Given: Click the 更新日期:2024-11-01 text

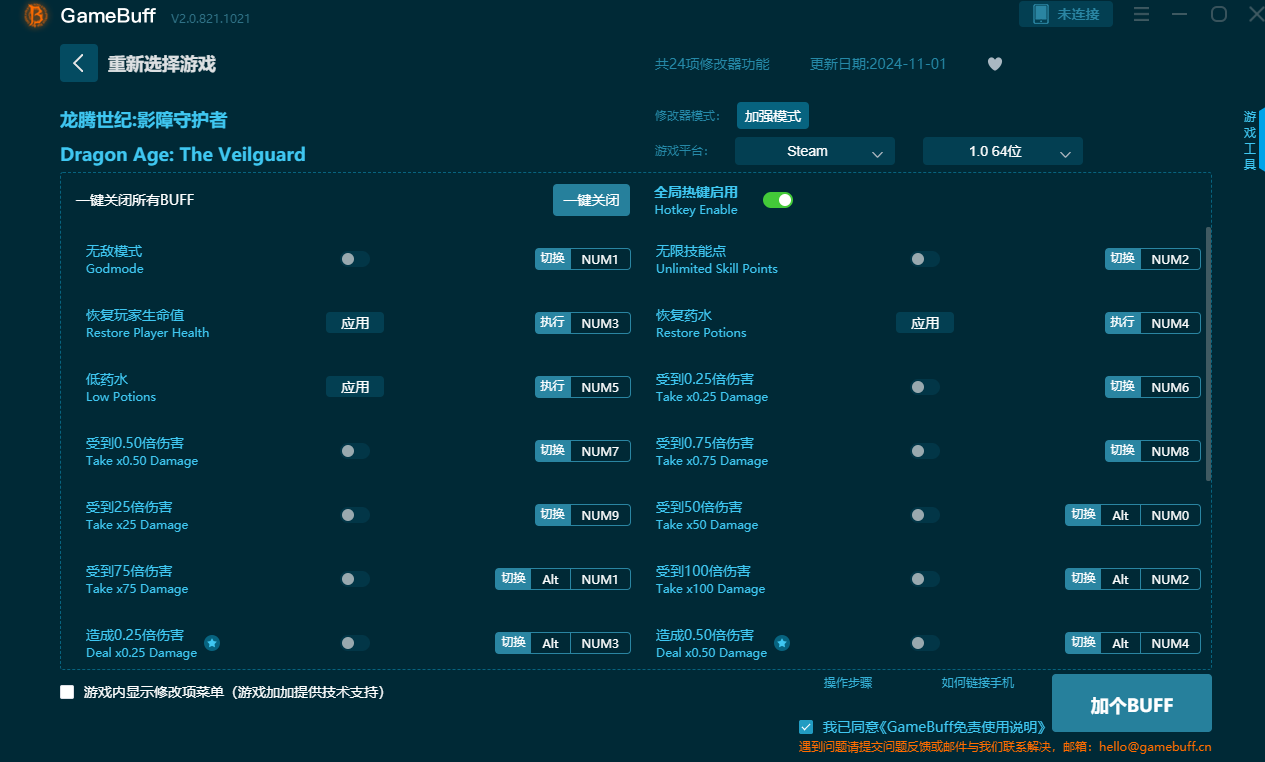Looking at the screenshot, I should coord(878,64).
